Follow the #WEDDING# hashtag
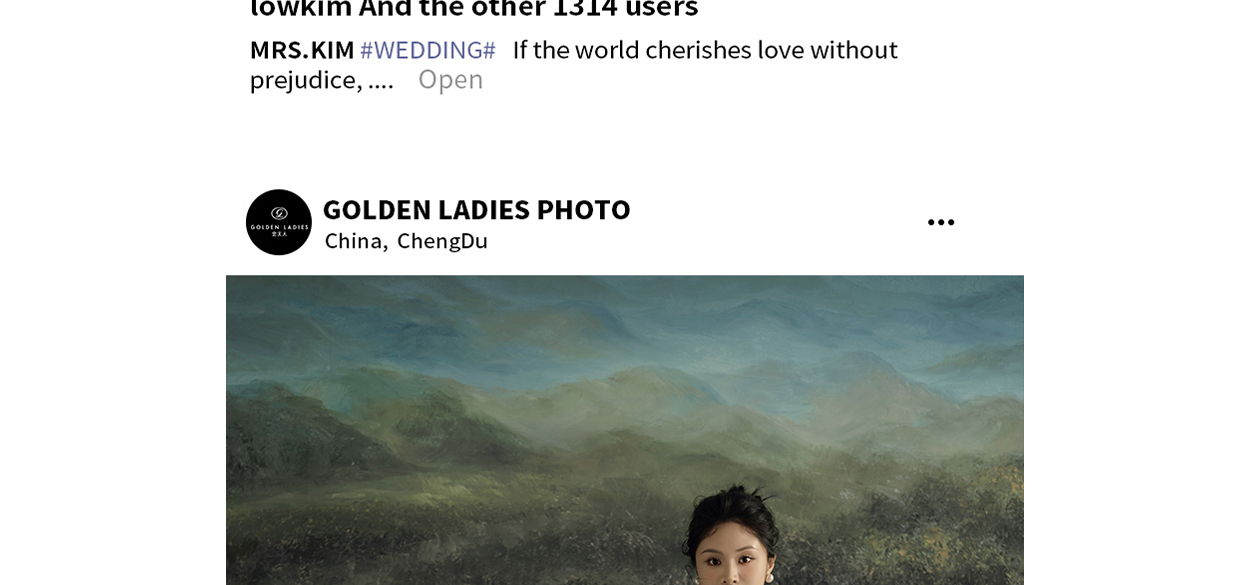The height and width of the screenshot is (585, 1250). tap(428, 50)
